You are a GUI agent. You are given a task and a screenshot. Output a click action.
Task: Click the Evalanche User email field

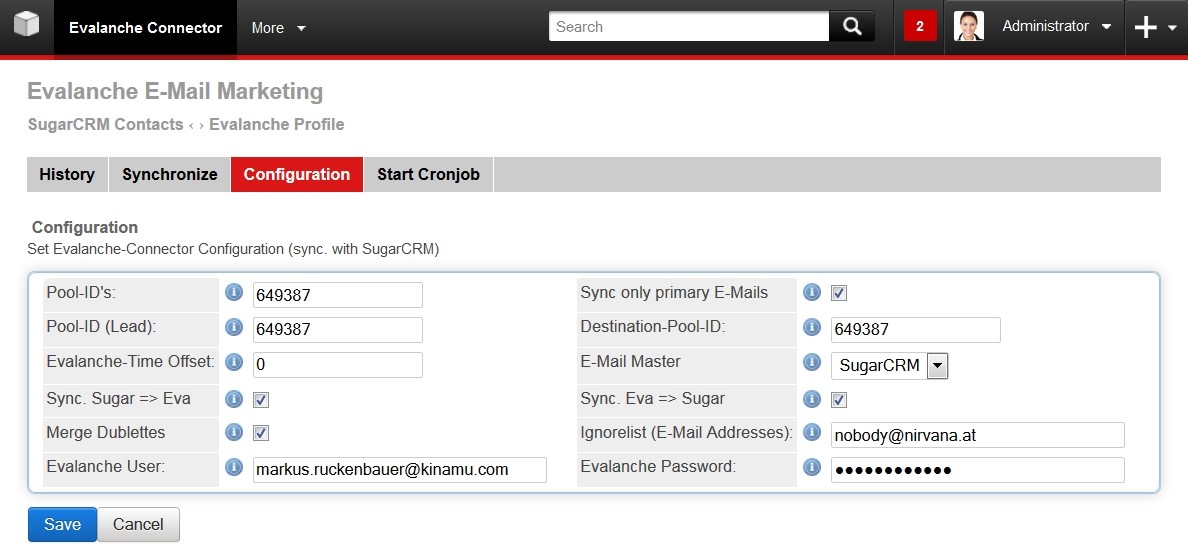tap(399, 470)
